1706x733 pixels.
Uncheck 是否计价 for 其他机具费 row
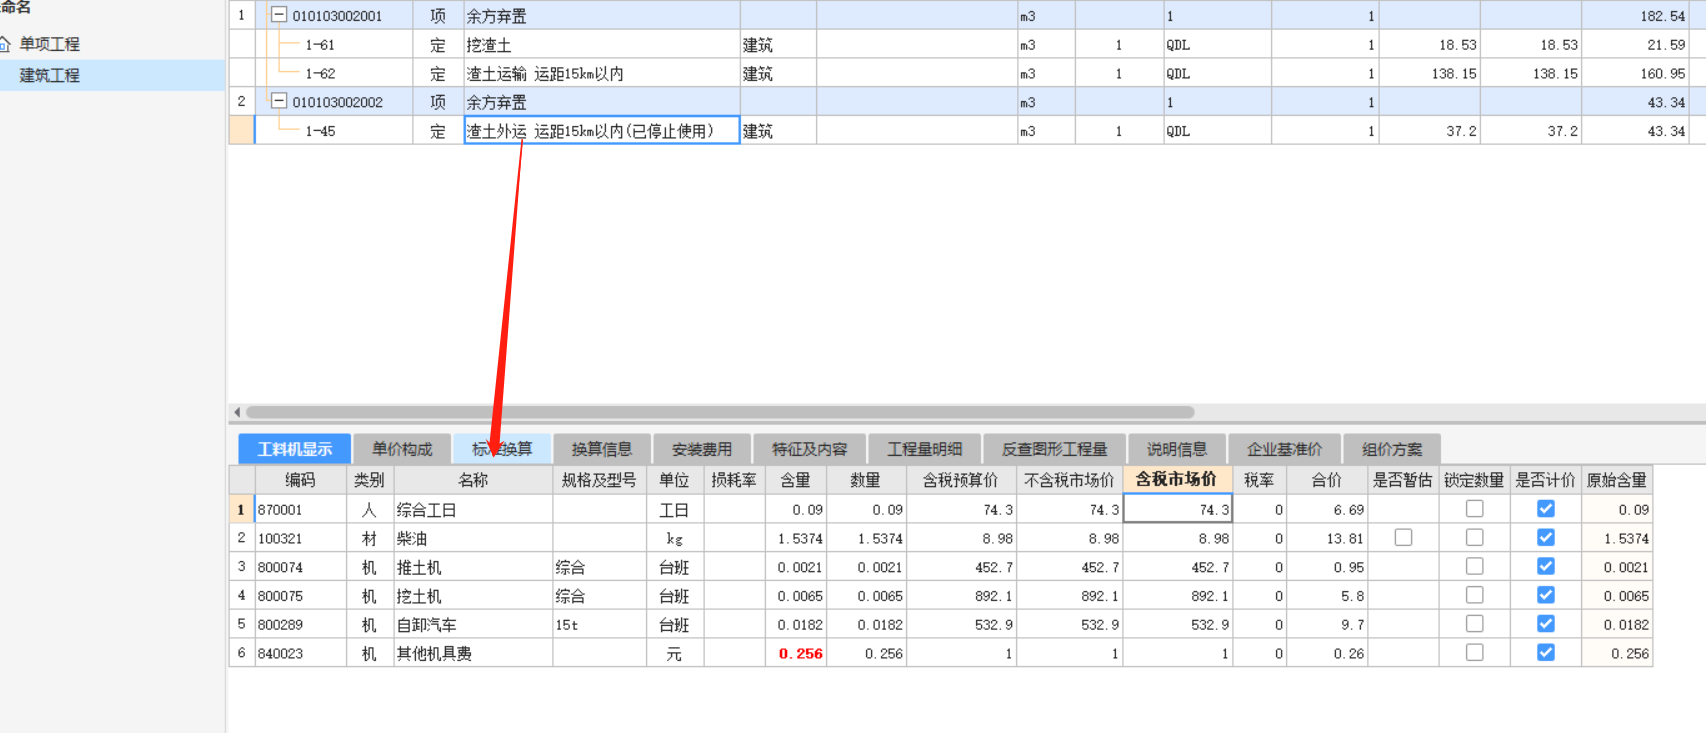[x=1546, y=652]
